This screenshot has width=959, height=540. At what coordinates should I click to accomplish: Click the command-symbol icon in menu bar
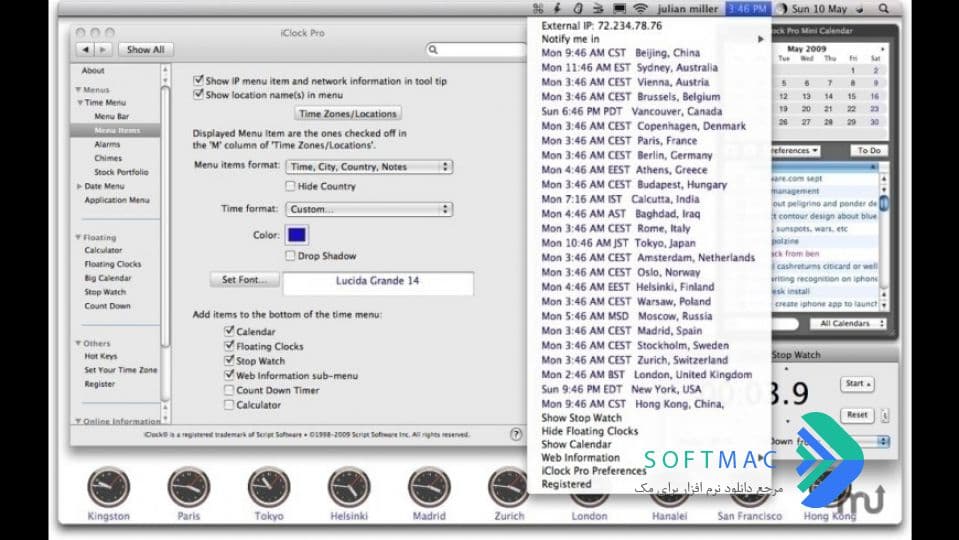(538, 9)
